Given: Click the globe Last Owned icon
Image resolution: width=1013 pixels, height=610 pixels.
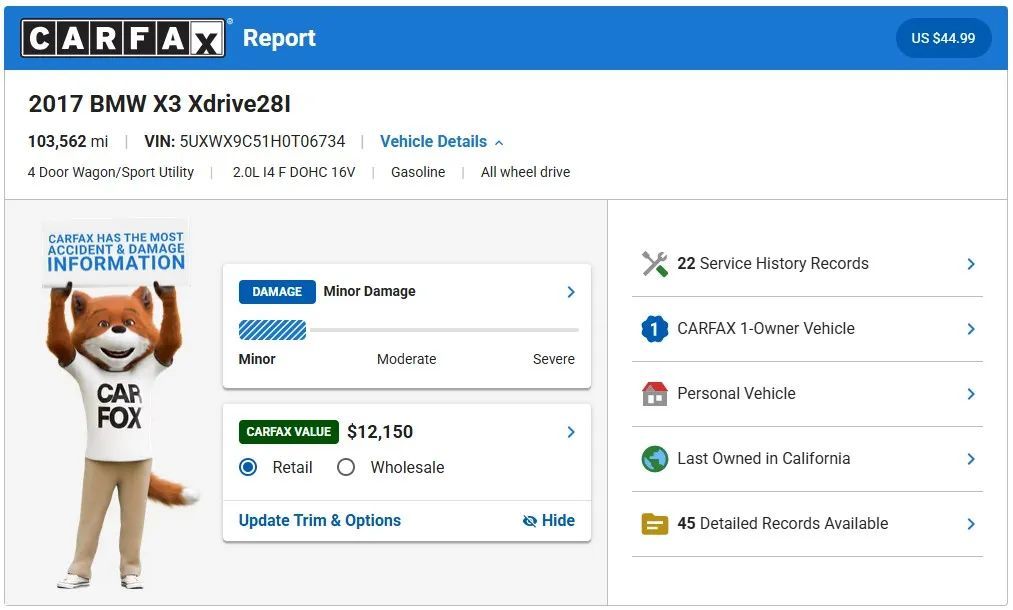Looking at the screenshot, I should tap(654, 459).
